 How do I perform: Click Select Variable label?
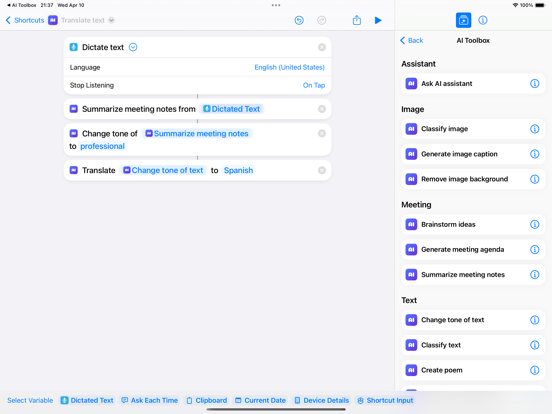pos(30,400)
